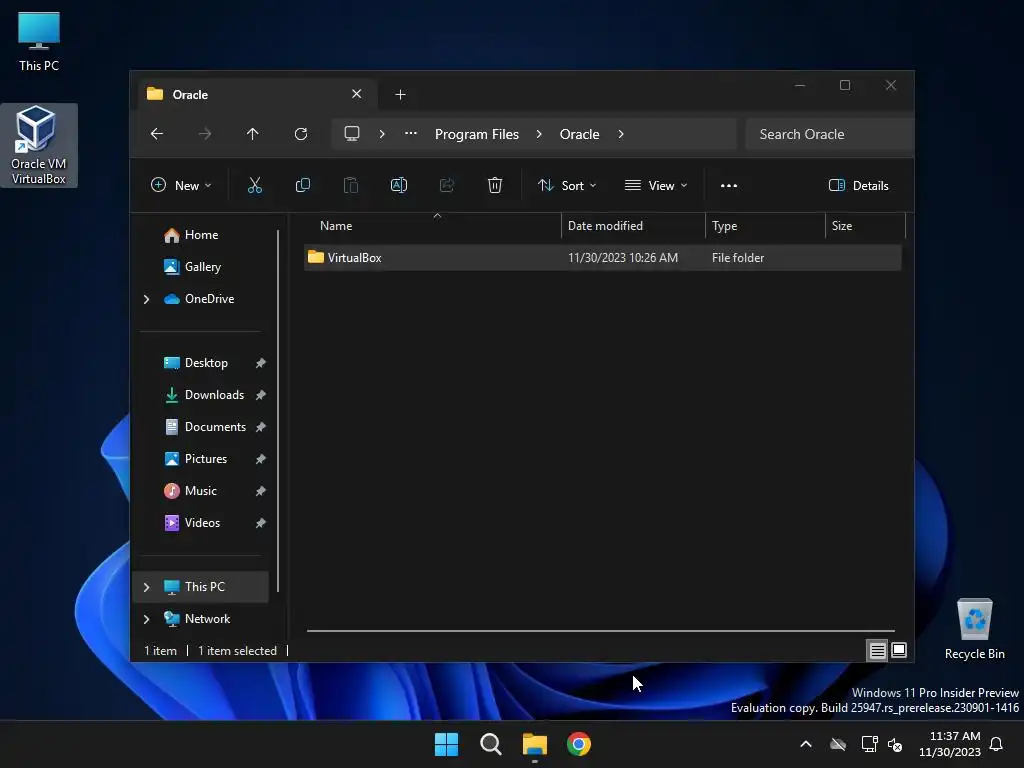Go back with the back arrow

[157, 134]
